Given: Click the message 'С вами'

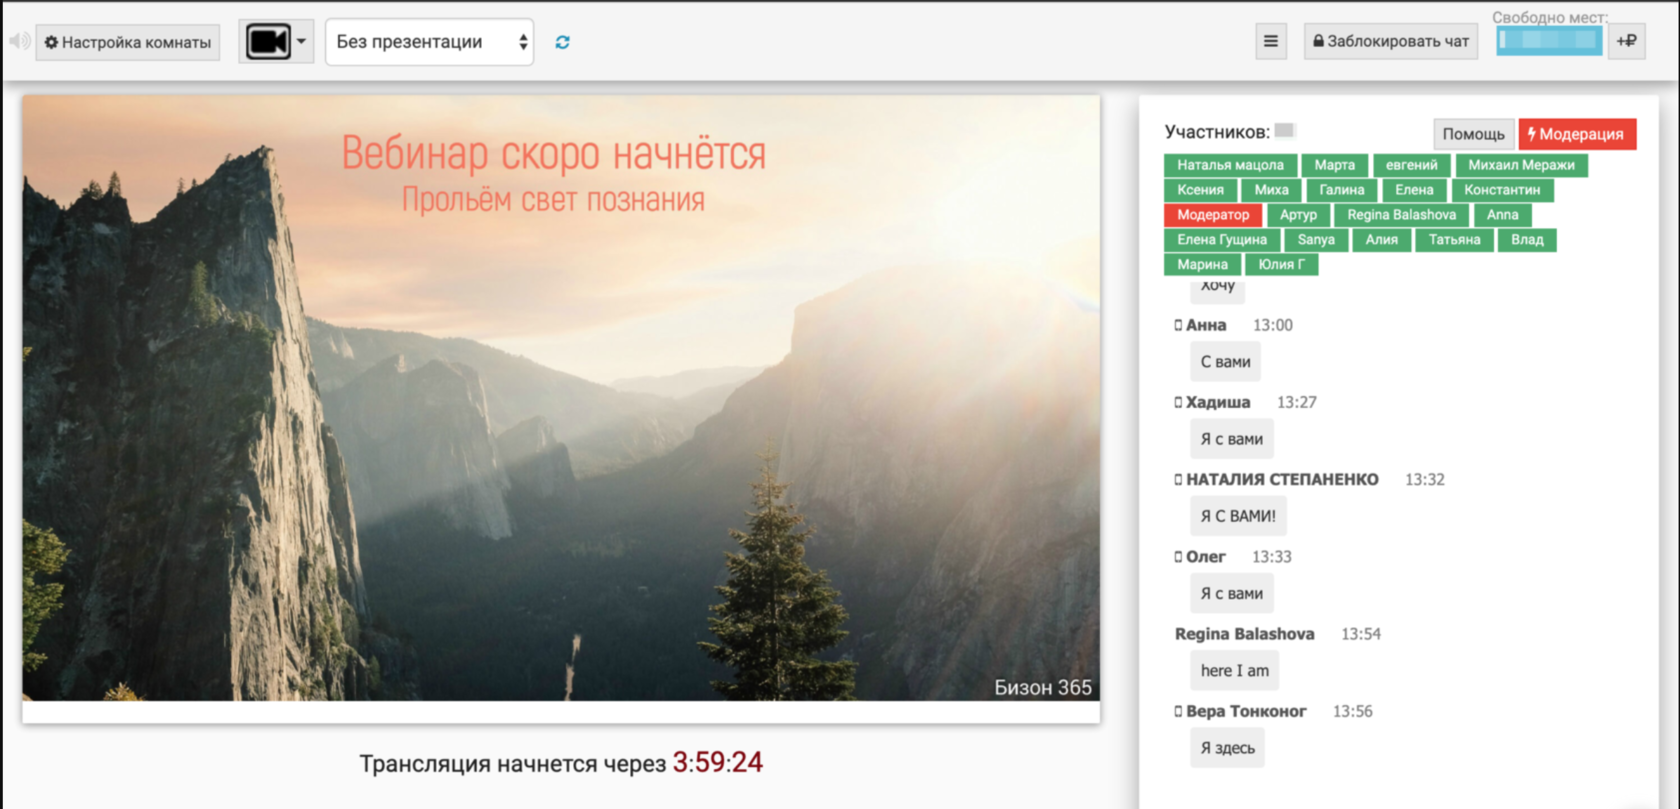Looking at the screenshot, I should (x=1225, y=362).
